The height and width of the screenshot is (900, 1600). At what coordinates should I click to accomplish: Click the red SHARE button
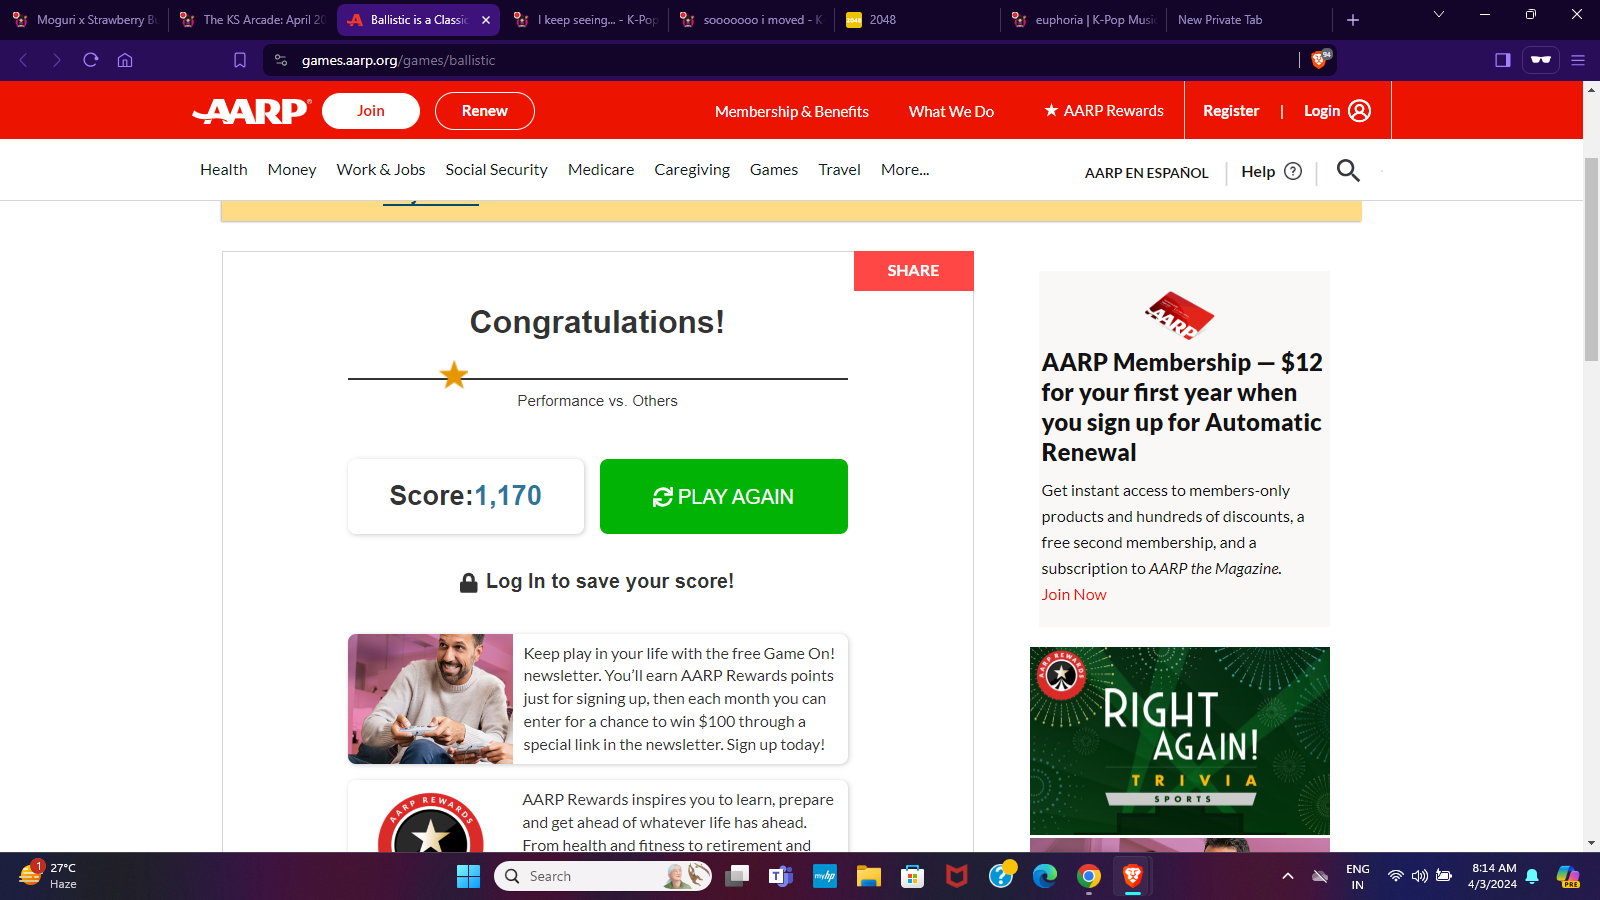coord(914,271)
